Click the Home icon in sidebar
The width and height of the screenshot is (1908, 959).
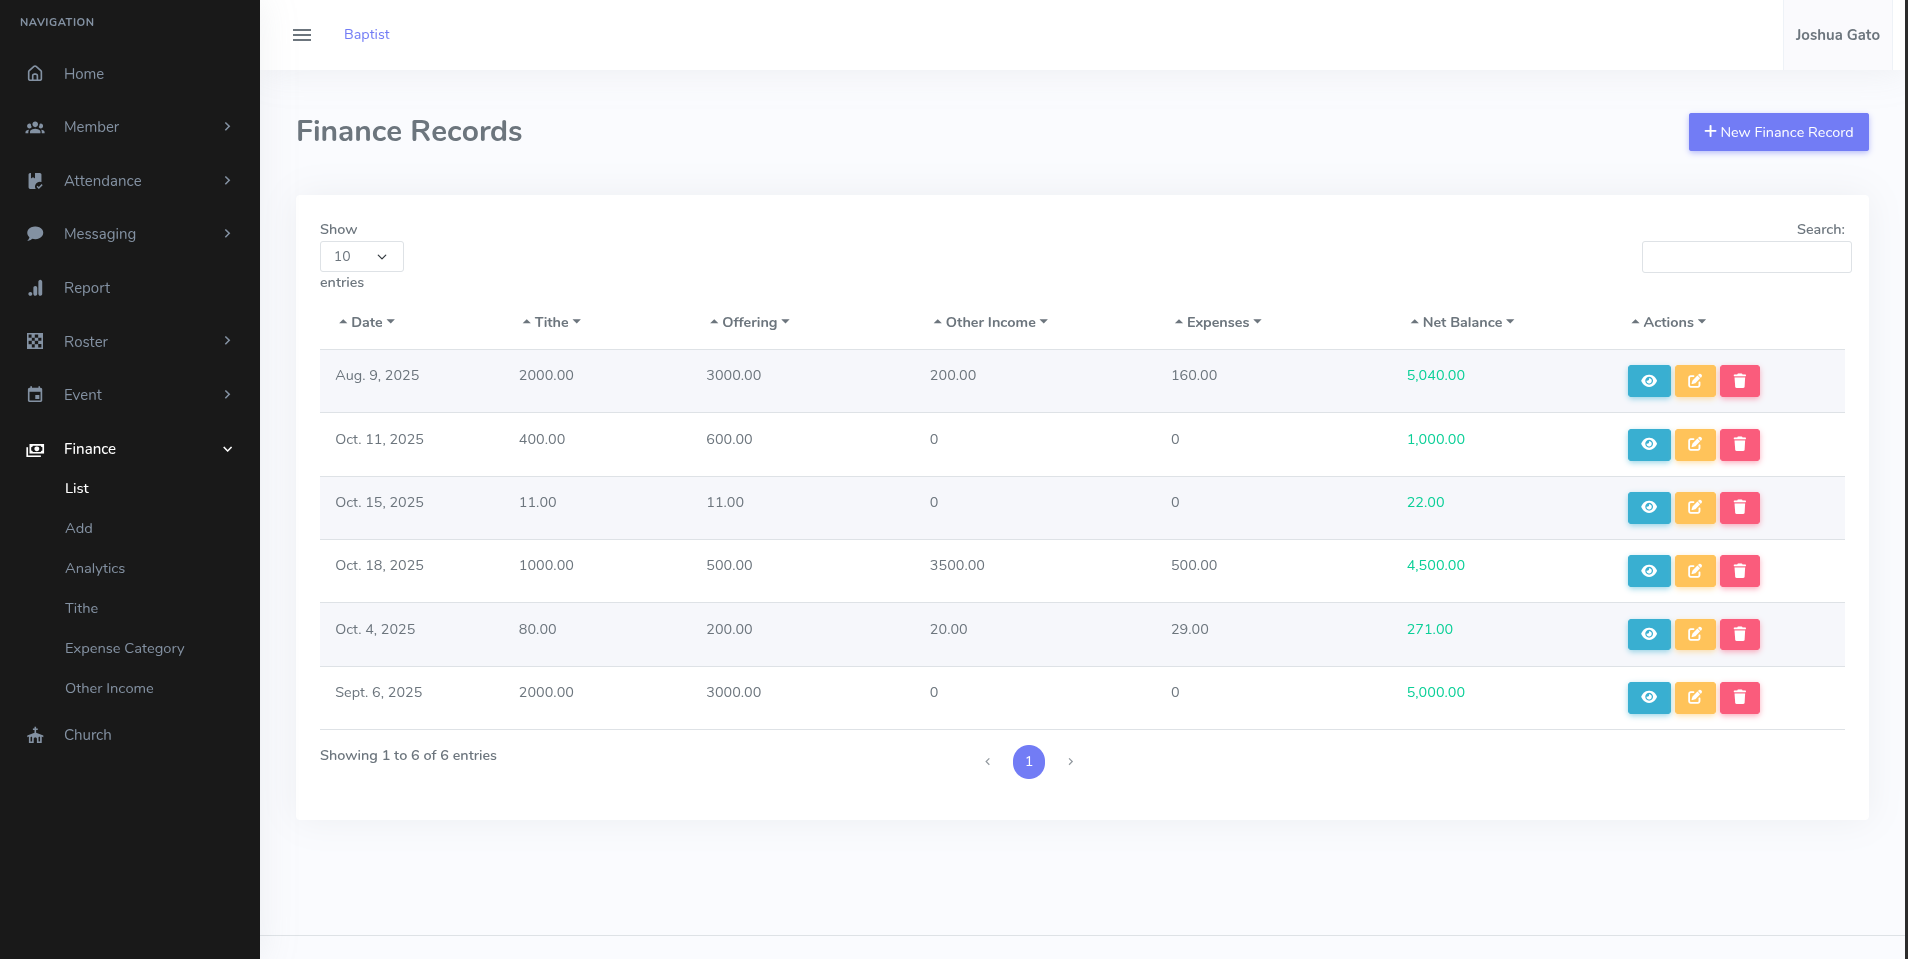tap(35, 74)
